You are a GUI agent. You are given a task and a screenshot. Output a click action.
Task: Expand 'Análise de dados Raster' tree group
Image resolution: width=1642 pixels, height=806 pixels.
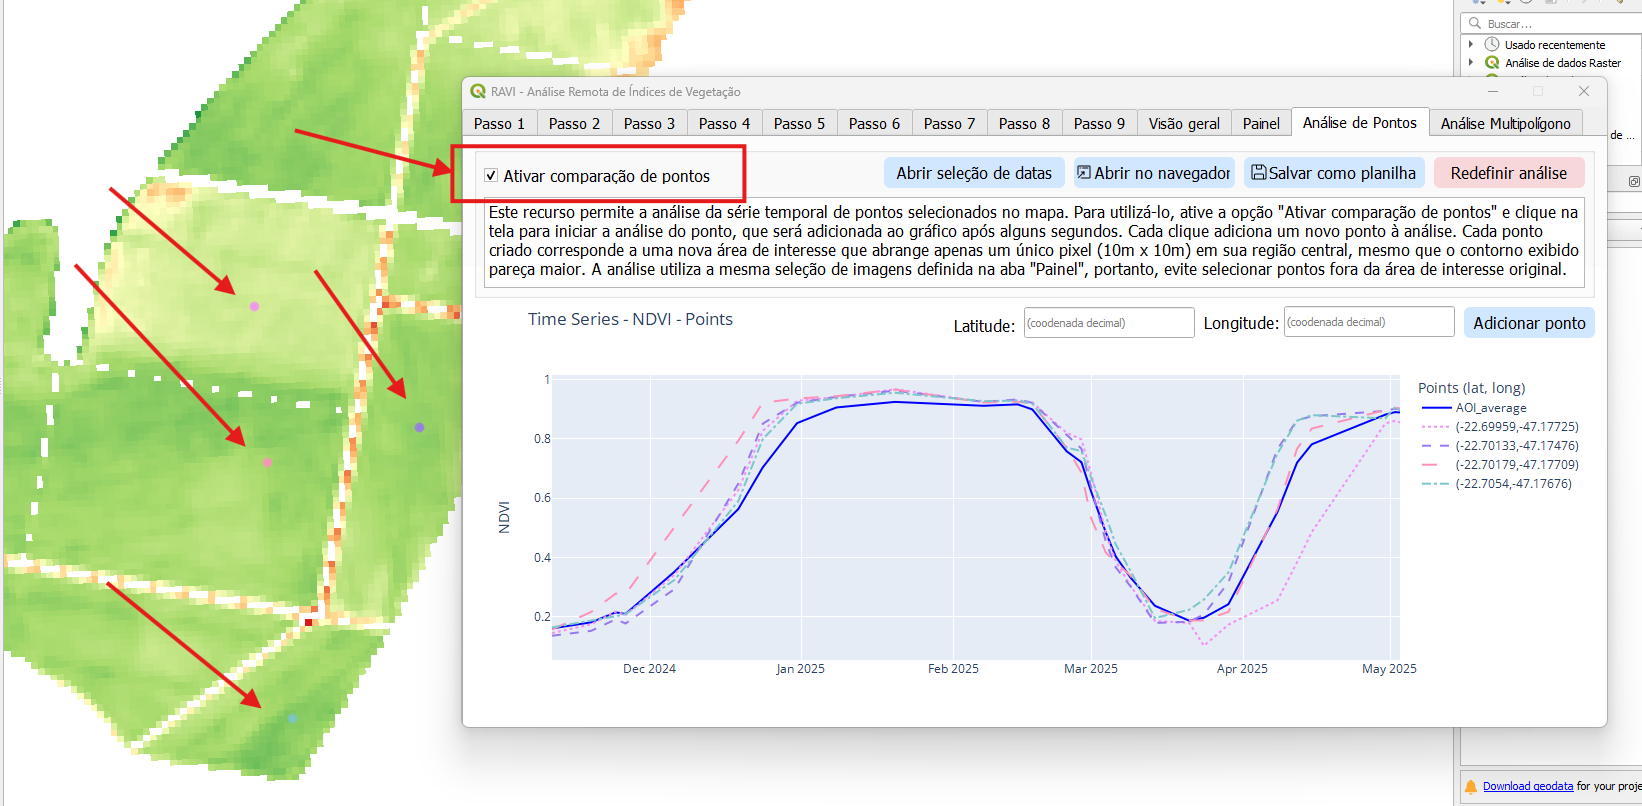[1471, 63]
